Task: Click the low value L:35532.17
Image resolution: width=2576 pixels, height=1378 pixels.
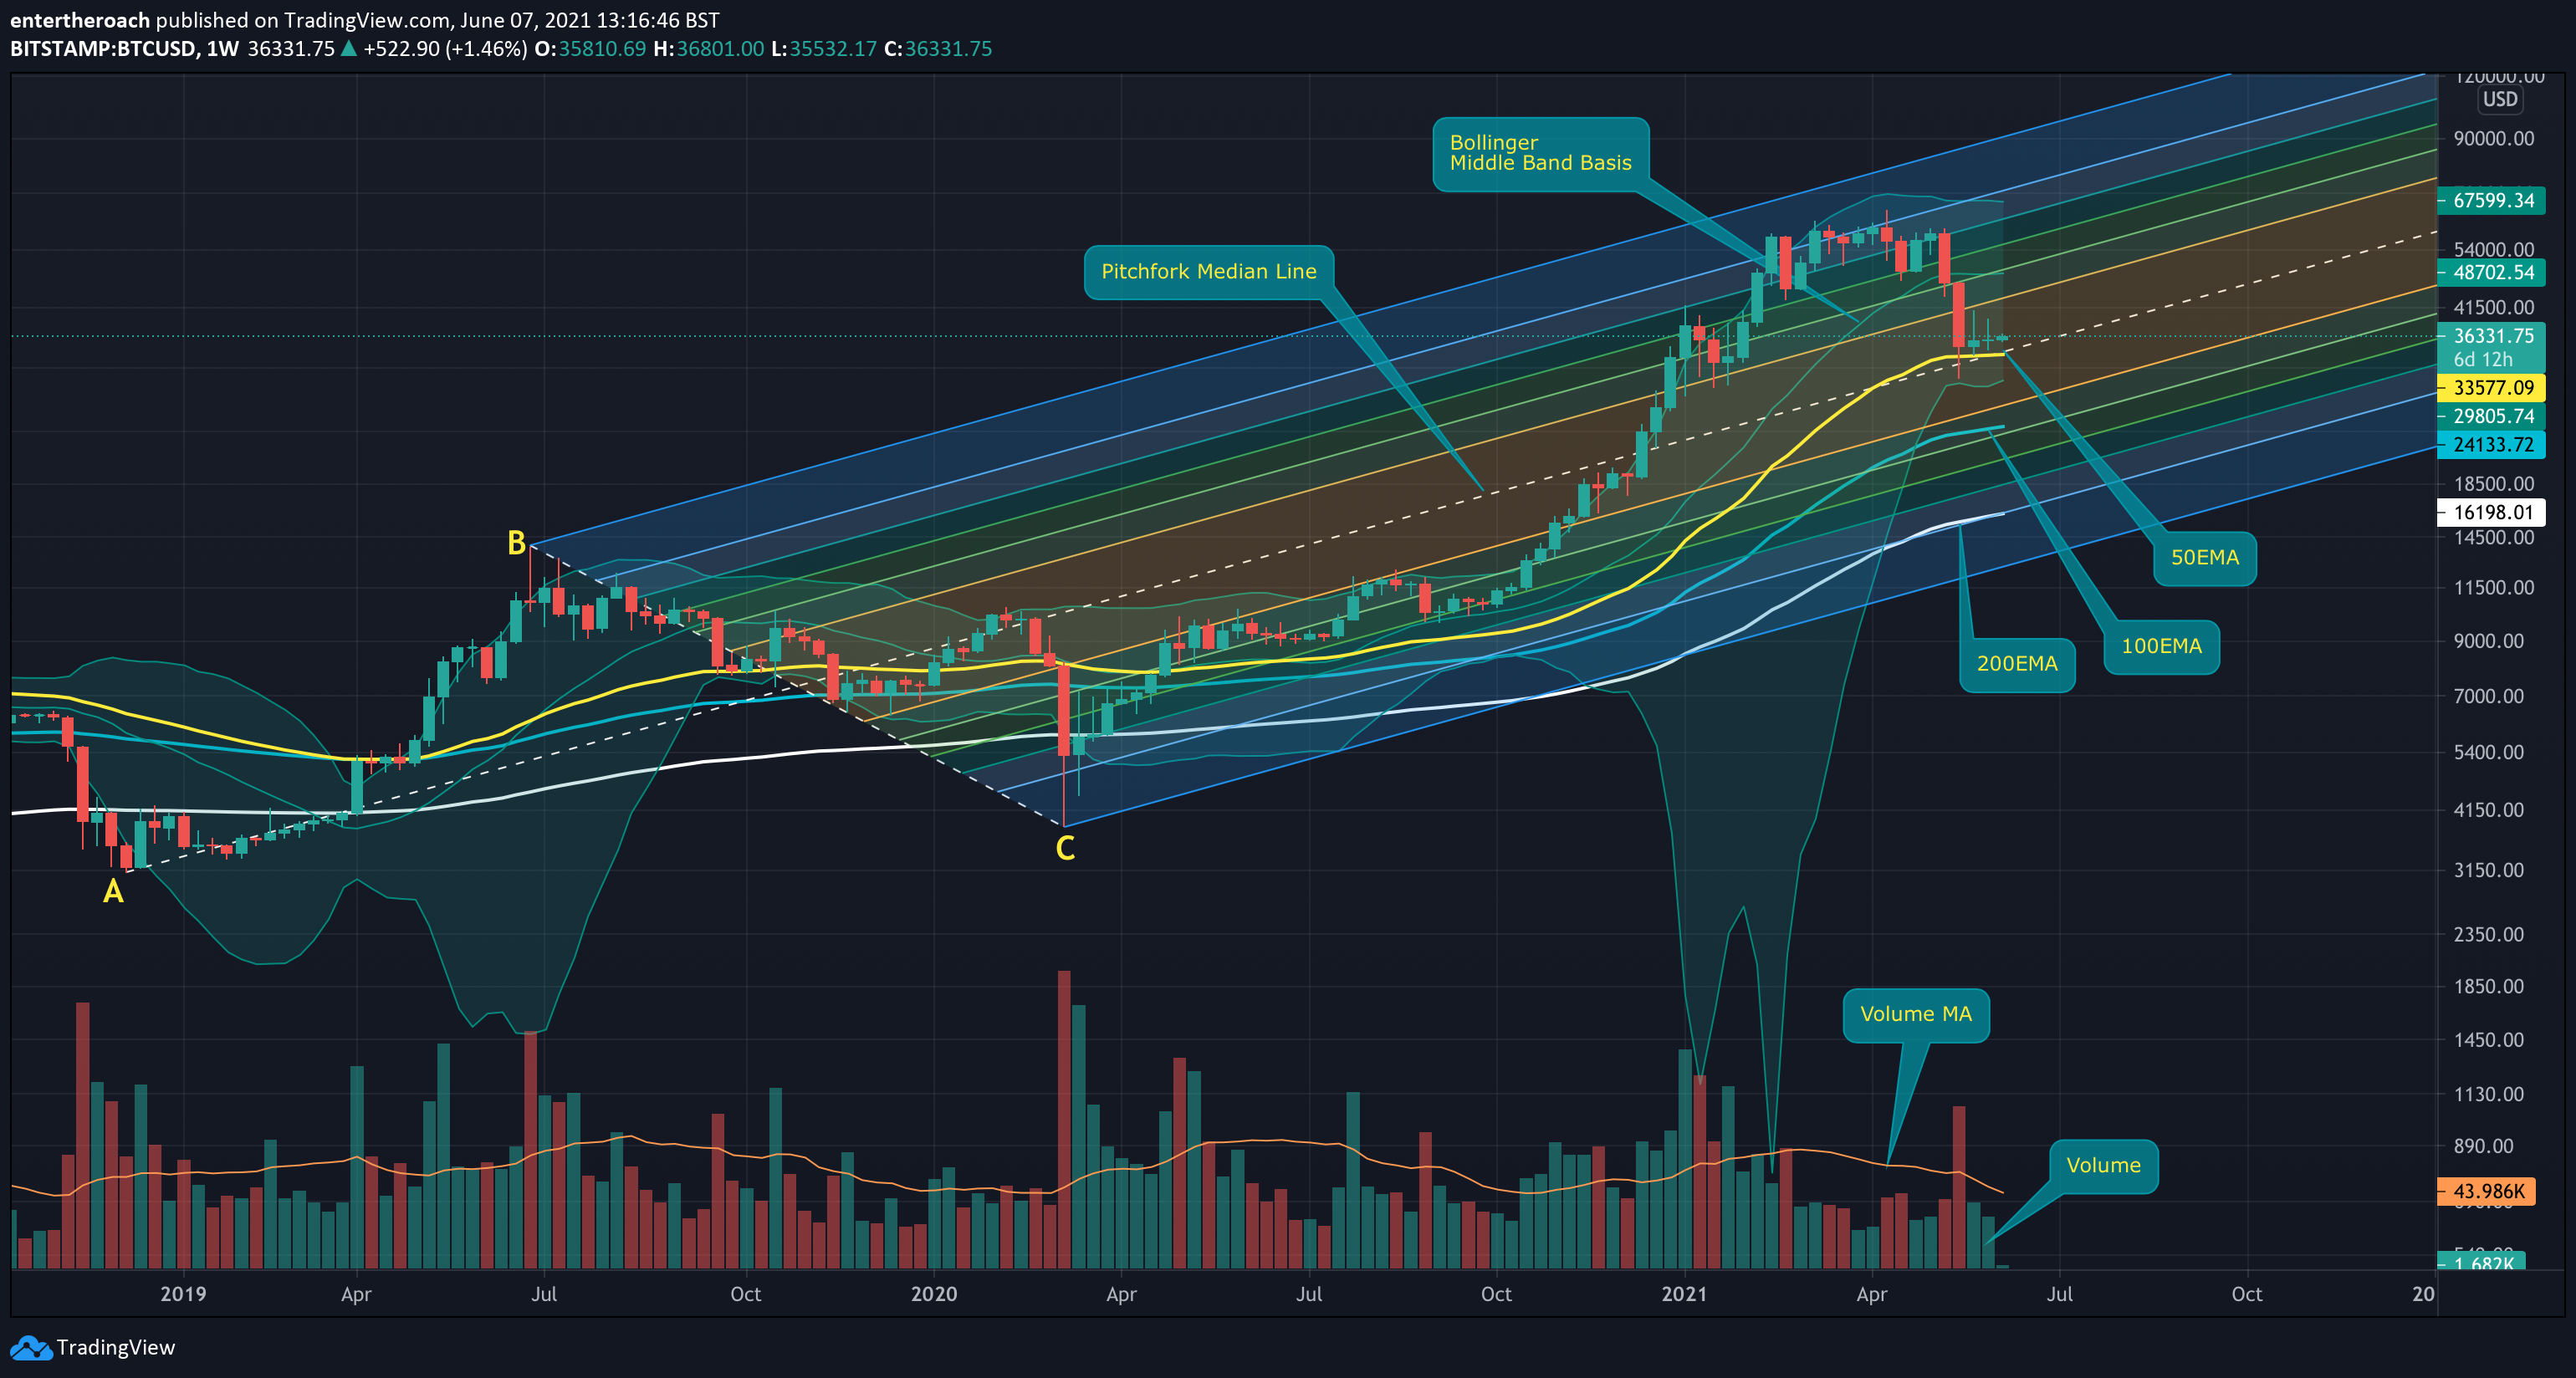Action: coord(824,49)
